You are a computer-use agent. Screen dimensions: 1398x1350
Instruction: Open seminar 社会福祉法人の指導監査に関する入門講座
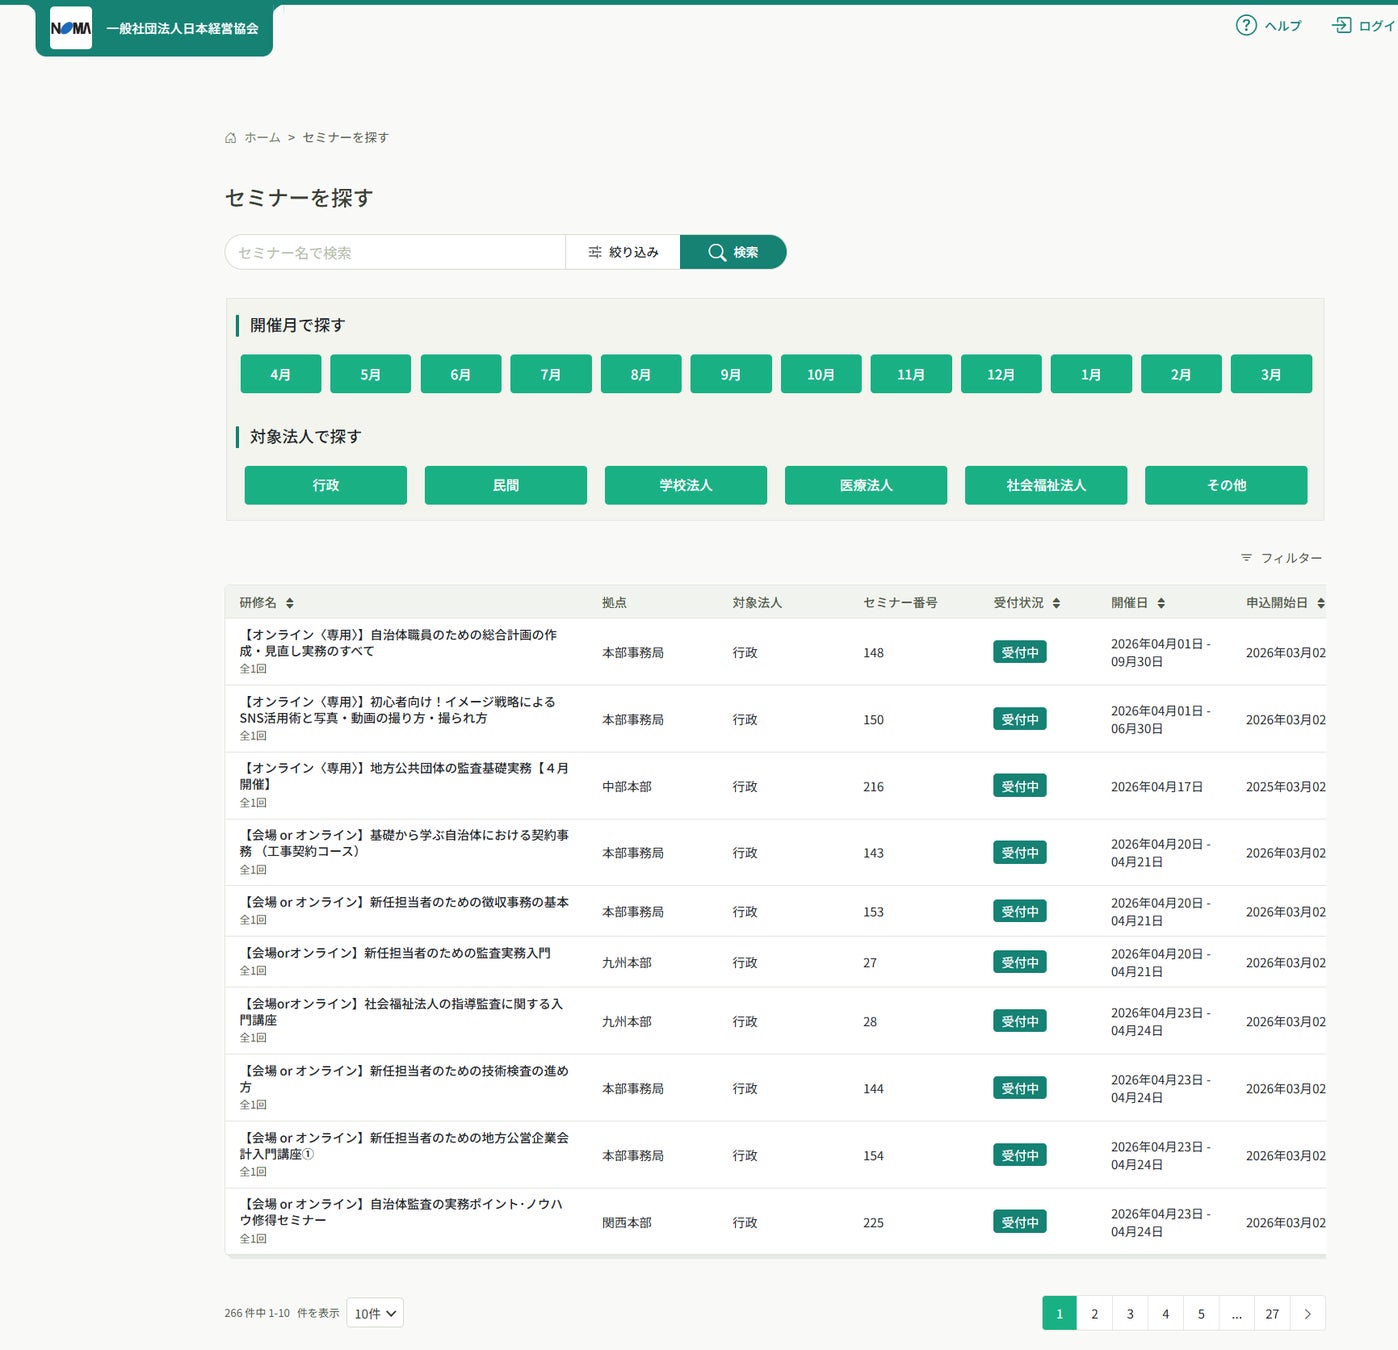click(402, 1012)
